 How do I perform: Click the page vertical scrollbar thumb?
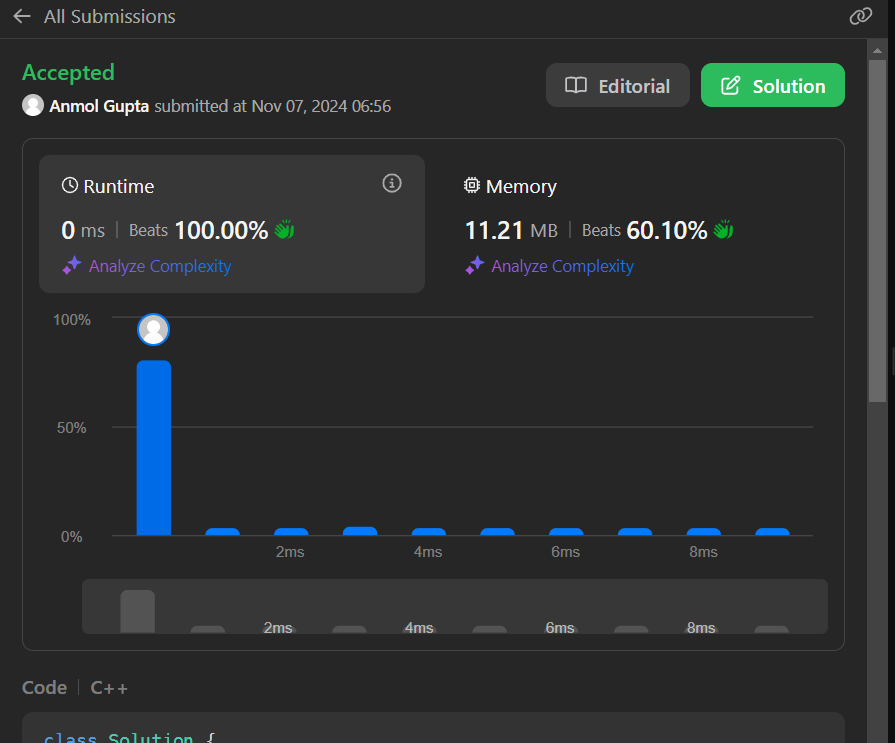click(x=877, y=231)
